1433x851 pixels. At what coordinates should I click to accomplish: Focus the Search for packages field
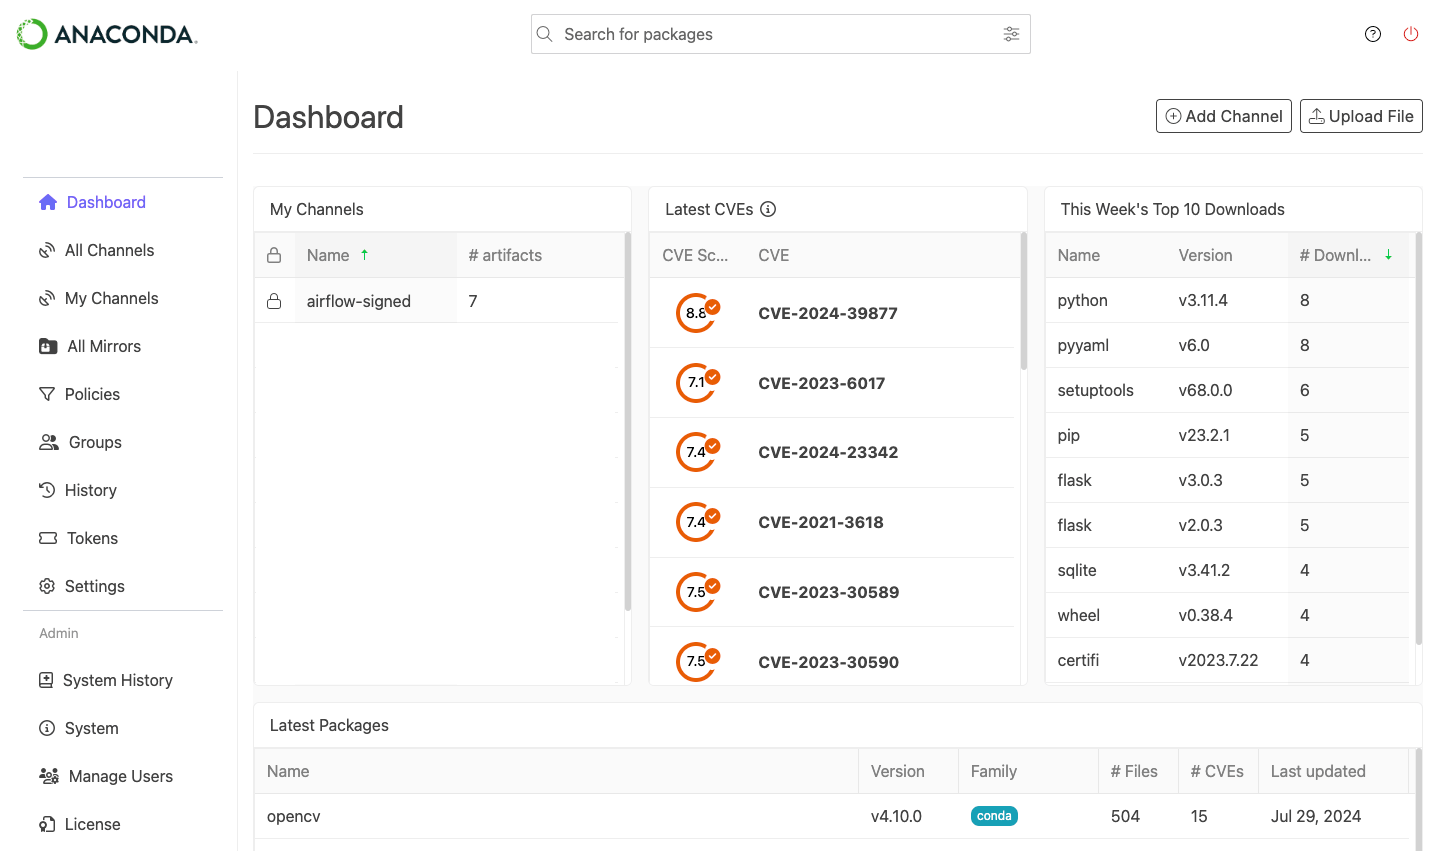pyautogui.click(x=780, y=34)
